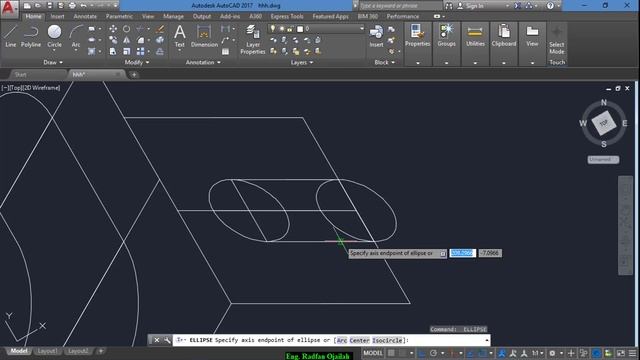This screenshot has height=360, width=640.
Task: Click the keyword search field
Action: coord(400,6)
